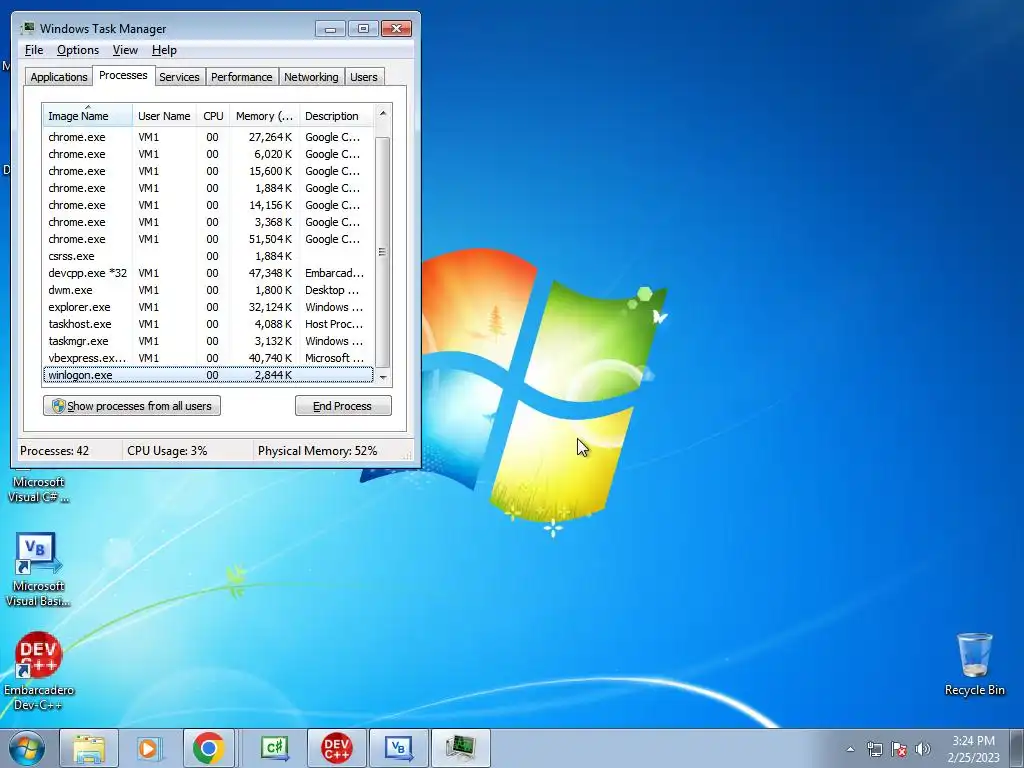Open the Recycle Bin on desktop
Screen dimensions: 1024x768
[974, 664]
